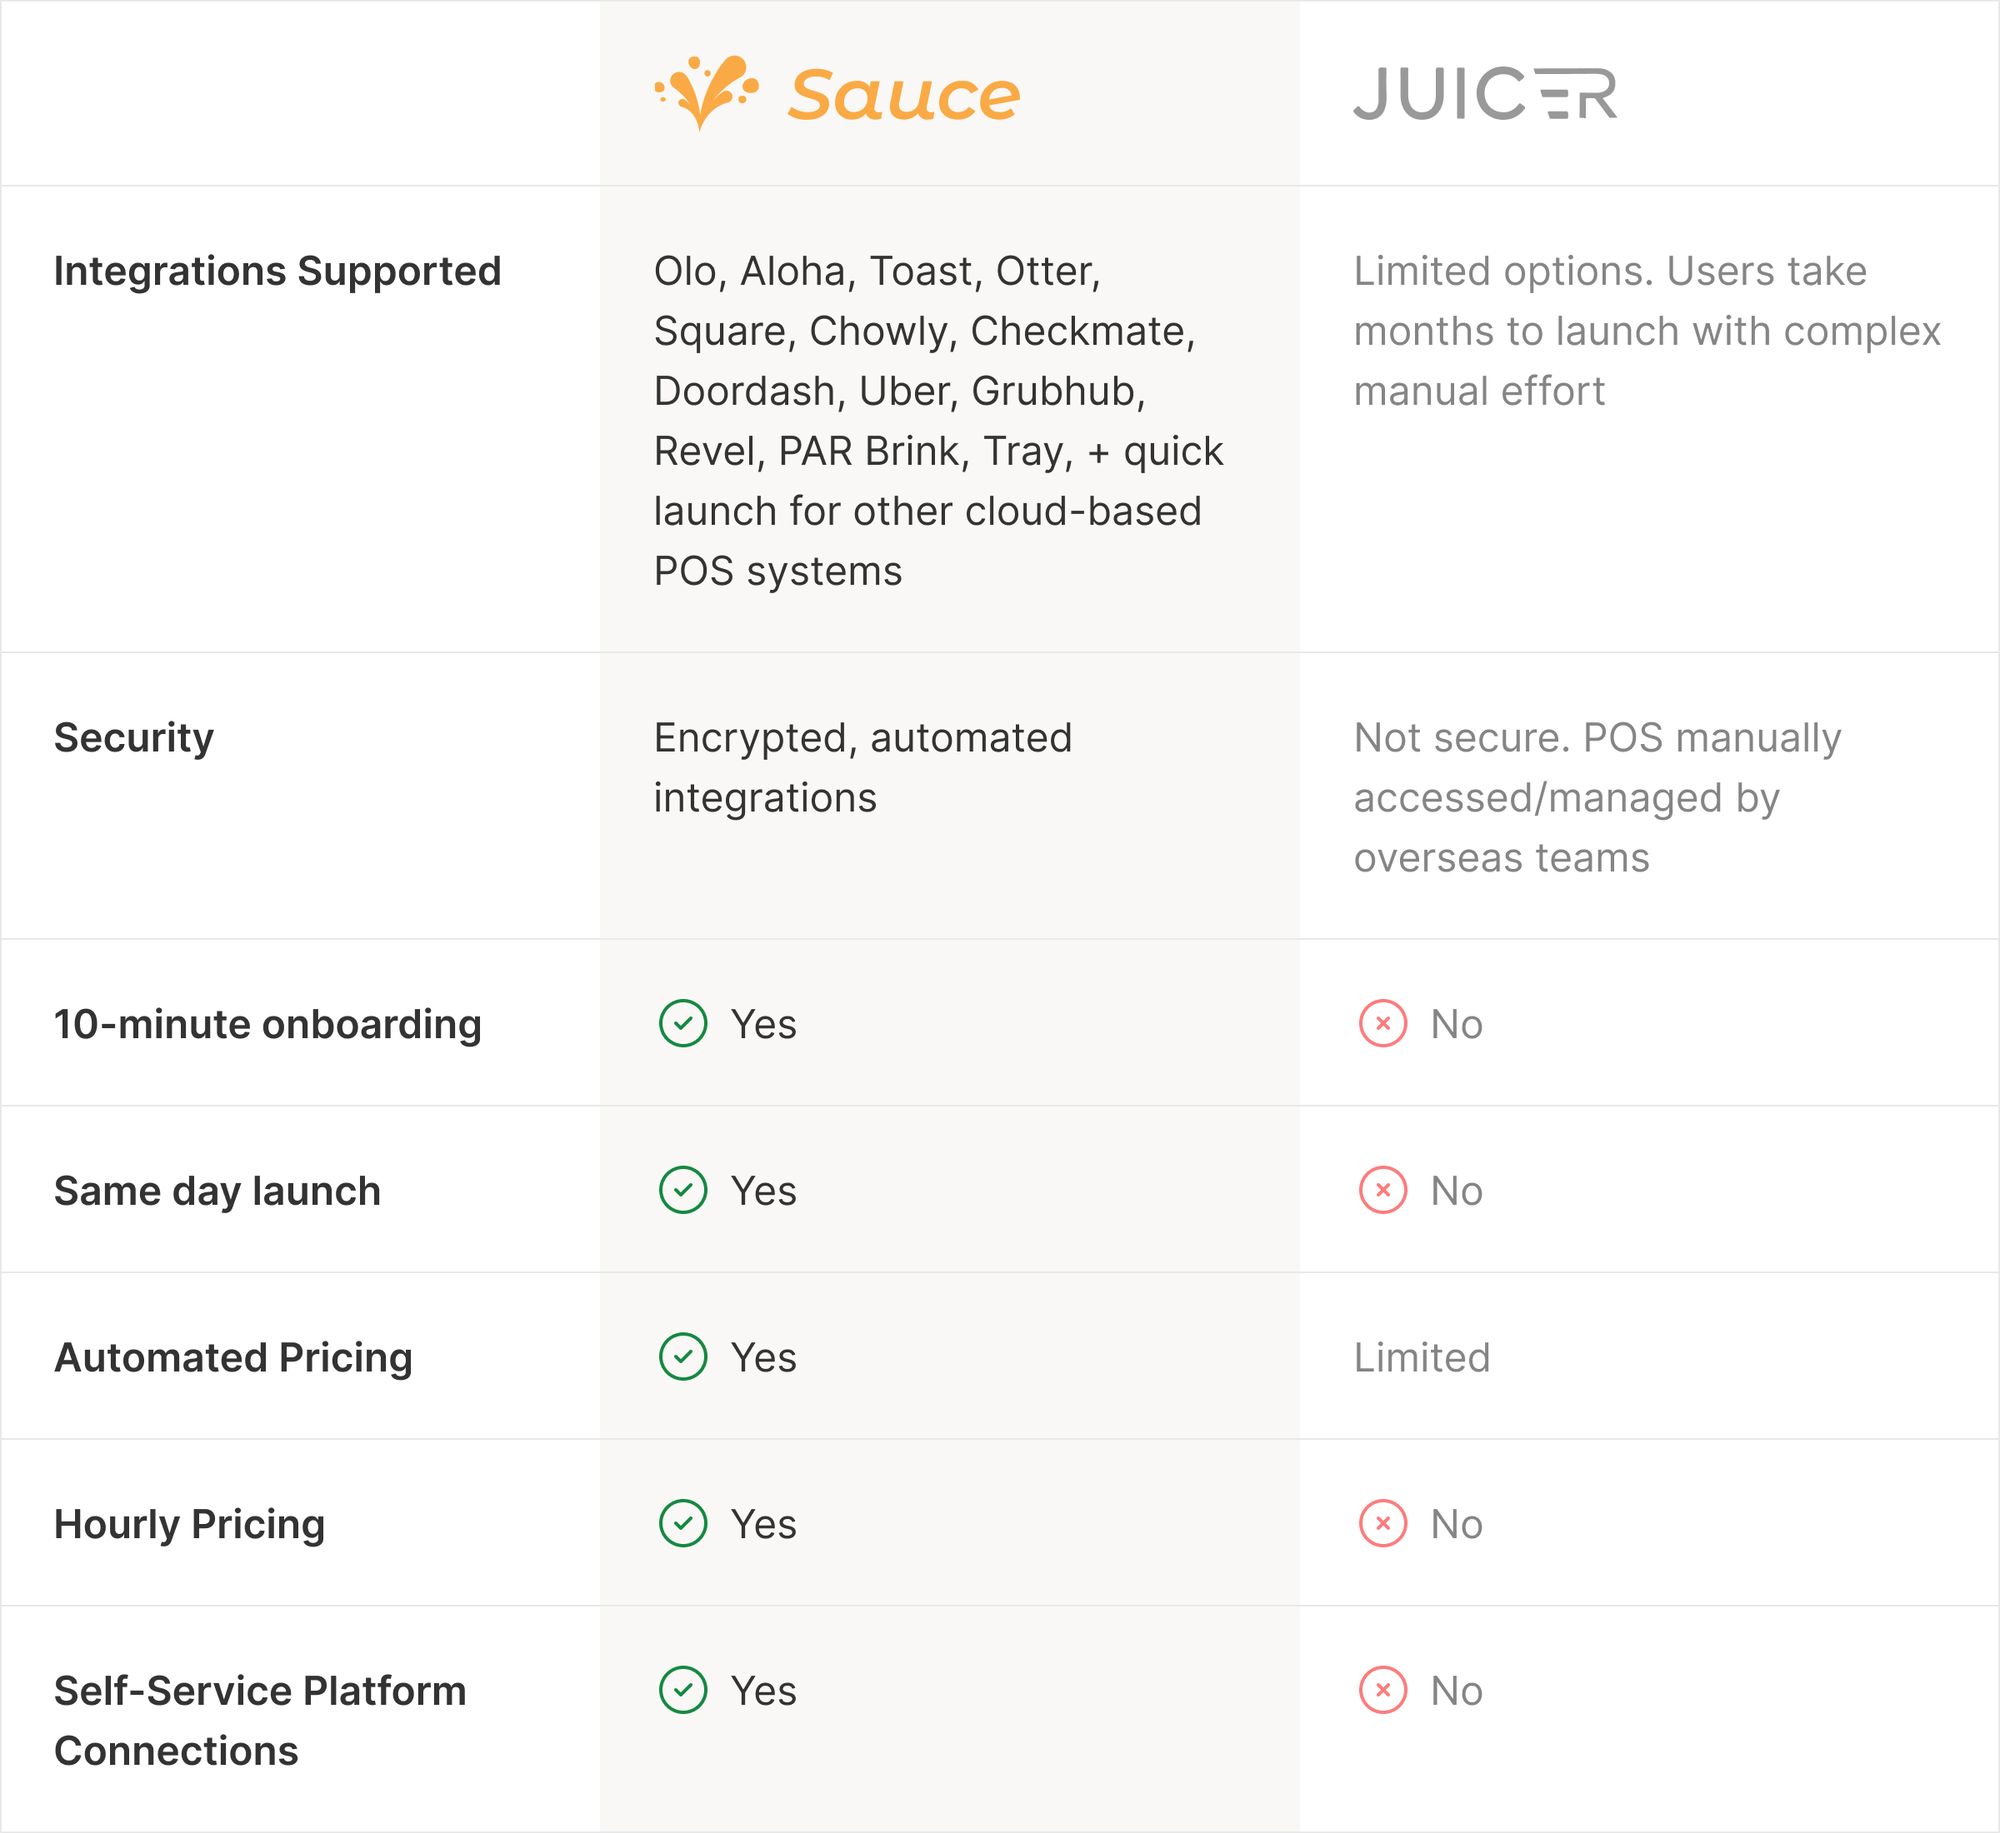Click green checkmark for Self-Service Platform Connections
Viewport: 2000px width, 1833px height.
click(683, 1690)
